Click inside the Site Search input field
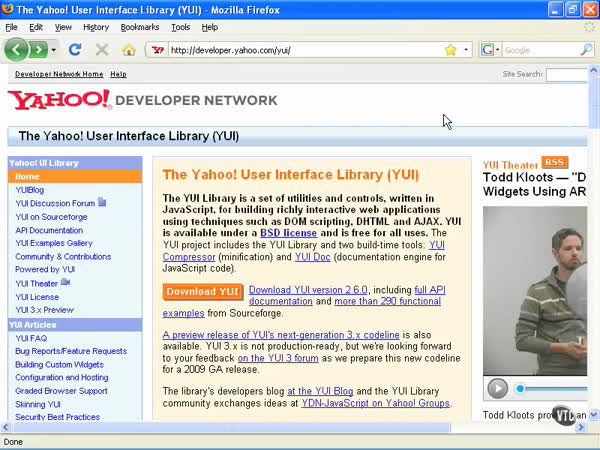This screenshot has width=600, height=450. [x=568, y=75]
